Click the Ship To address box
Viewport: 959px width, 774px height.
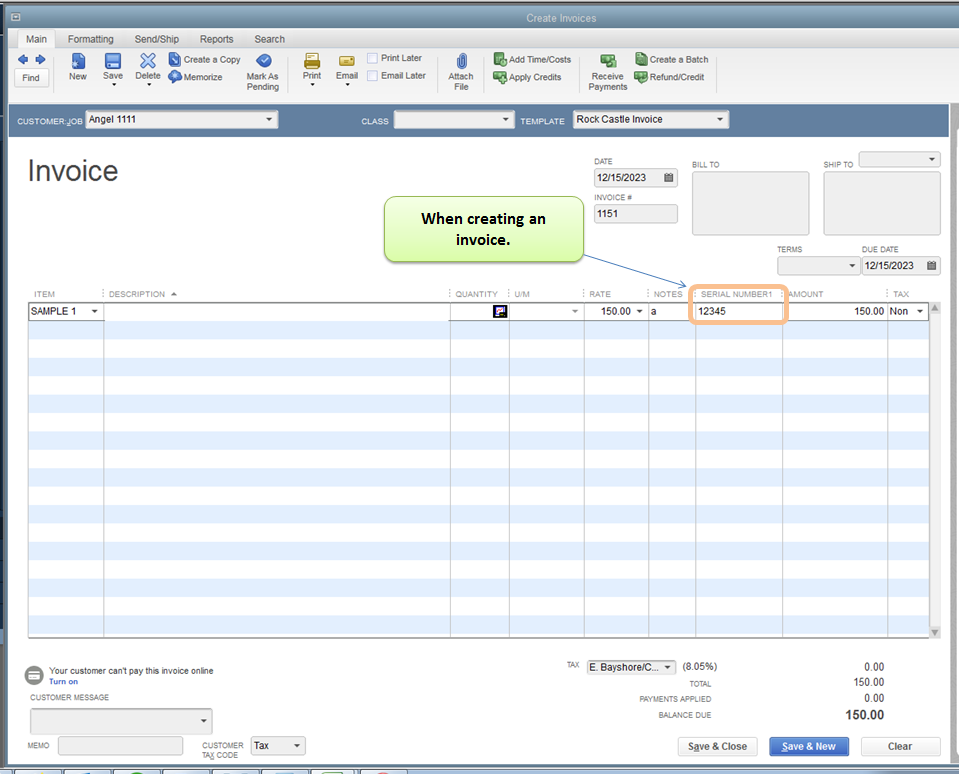(882, 203)
